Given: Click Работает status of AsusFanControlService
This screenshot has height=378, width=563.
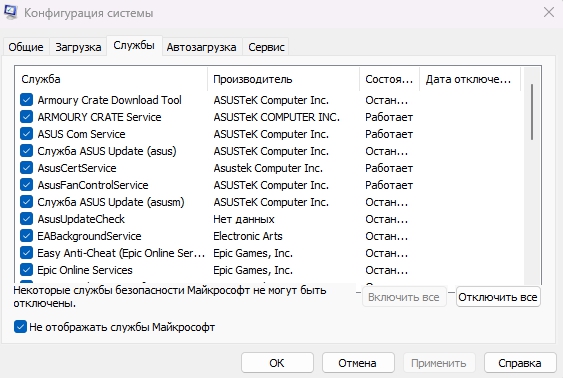Looking at the screenshot, I should [x=389, y=185].
